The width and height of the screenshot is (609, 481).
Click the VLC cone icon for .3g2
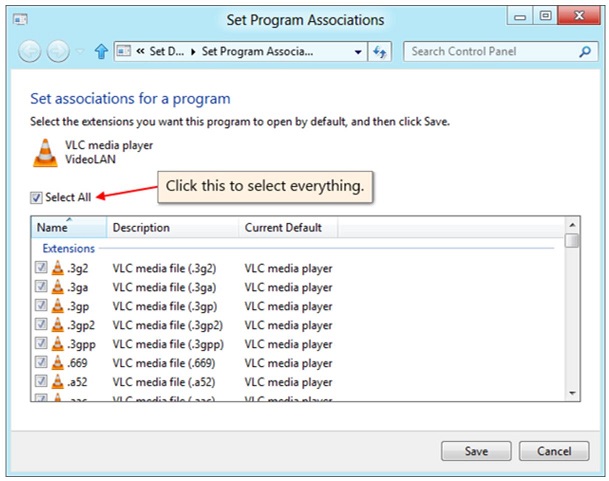(x=57, y=268)
